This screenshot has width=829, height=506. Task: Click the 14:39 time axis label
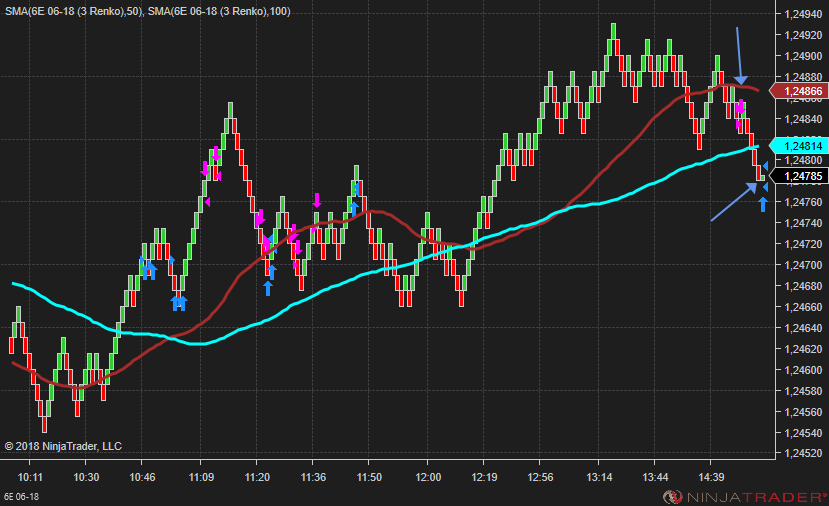point(711,477)
